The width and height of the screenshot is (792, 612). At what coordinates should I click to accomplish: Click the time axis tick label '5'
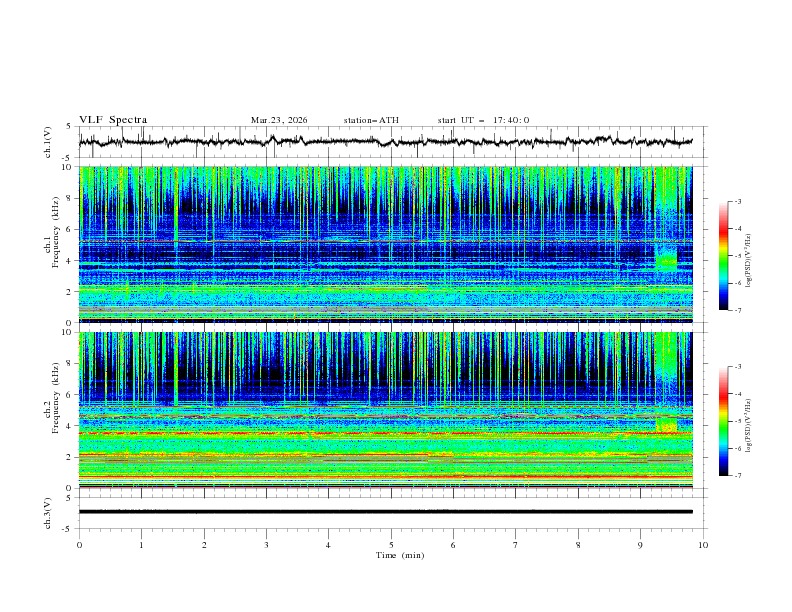click(x=391, y=545)
